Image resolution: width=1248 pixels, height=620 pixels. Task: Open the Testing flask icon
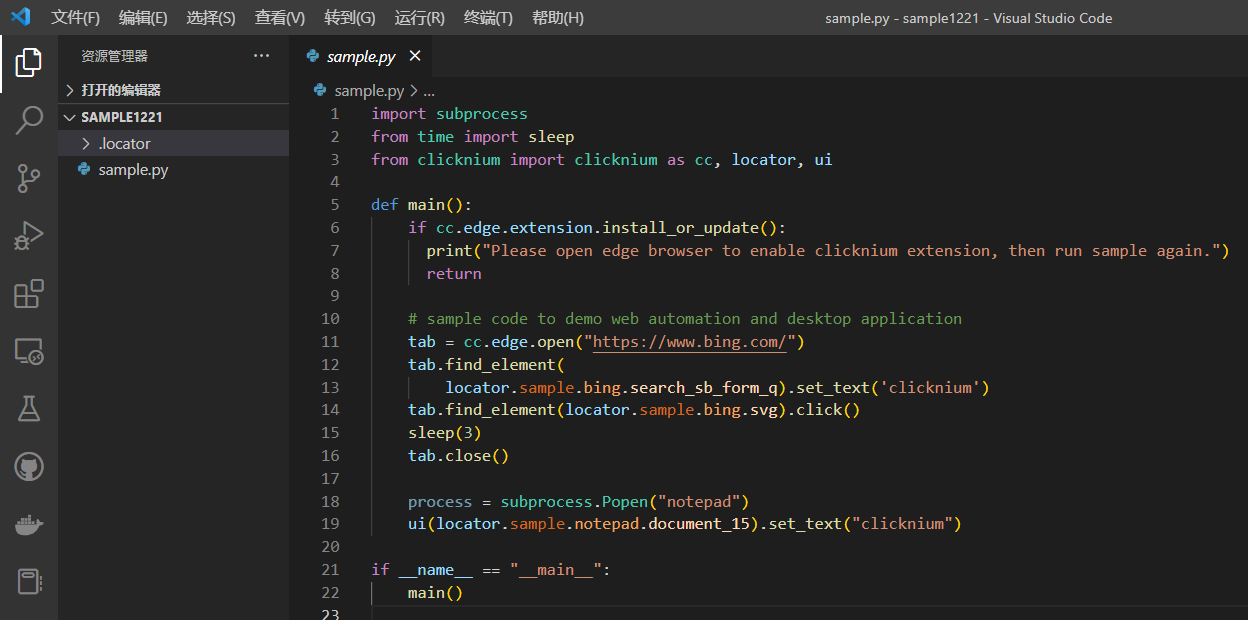[28, 408]
